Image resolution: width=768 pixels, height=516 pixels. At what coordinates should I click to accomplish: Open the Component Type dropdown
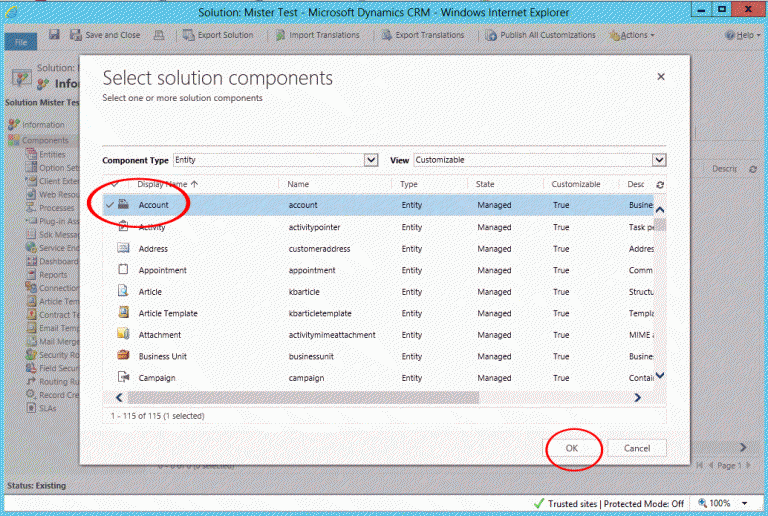pos(276,160)
